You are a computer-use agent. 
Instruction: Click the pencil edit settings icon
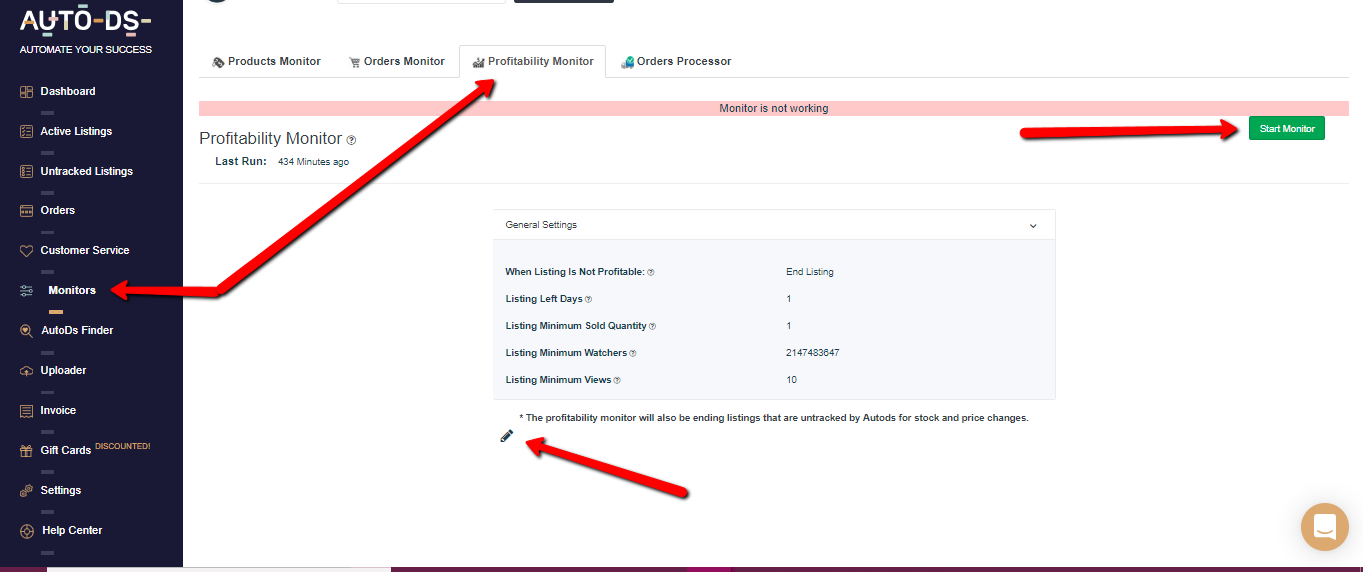click(506, 436)
